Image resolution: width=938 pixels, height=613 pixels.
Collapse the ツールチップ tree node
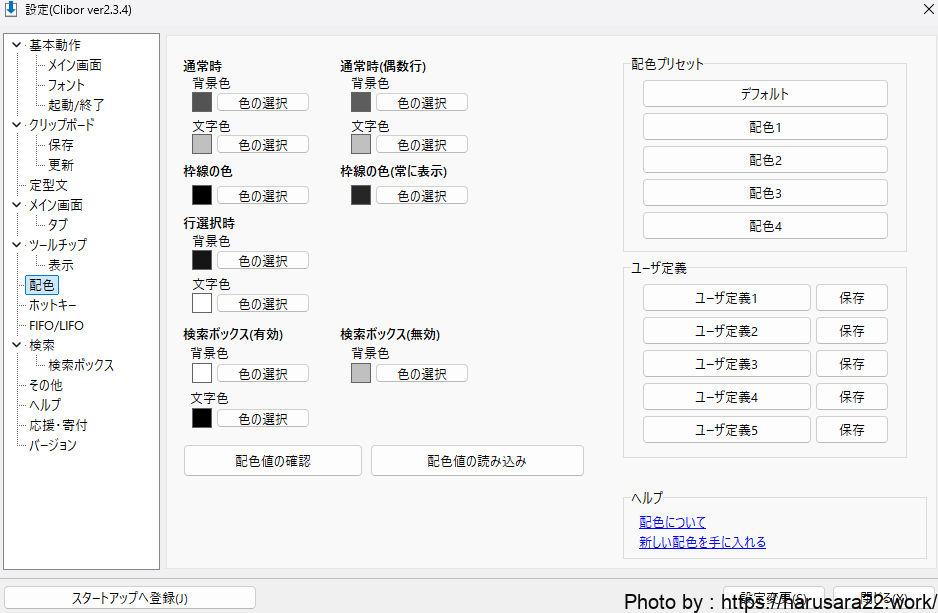pos(16,245)
